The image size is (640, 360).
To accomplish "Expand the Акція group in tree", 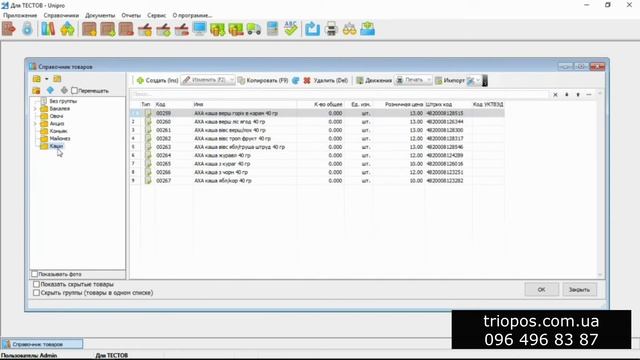I will (35, 124).
